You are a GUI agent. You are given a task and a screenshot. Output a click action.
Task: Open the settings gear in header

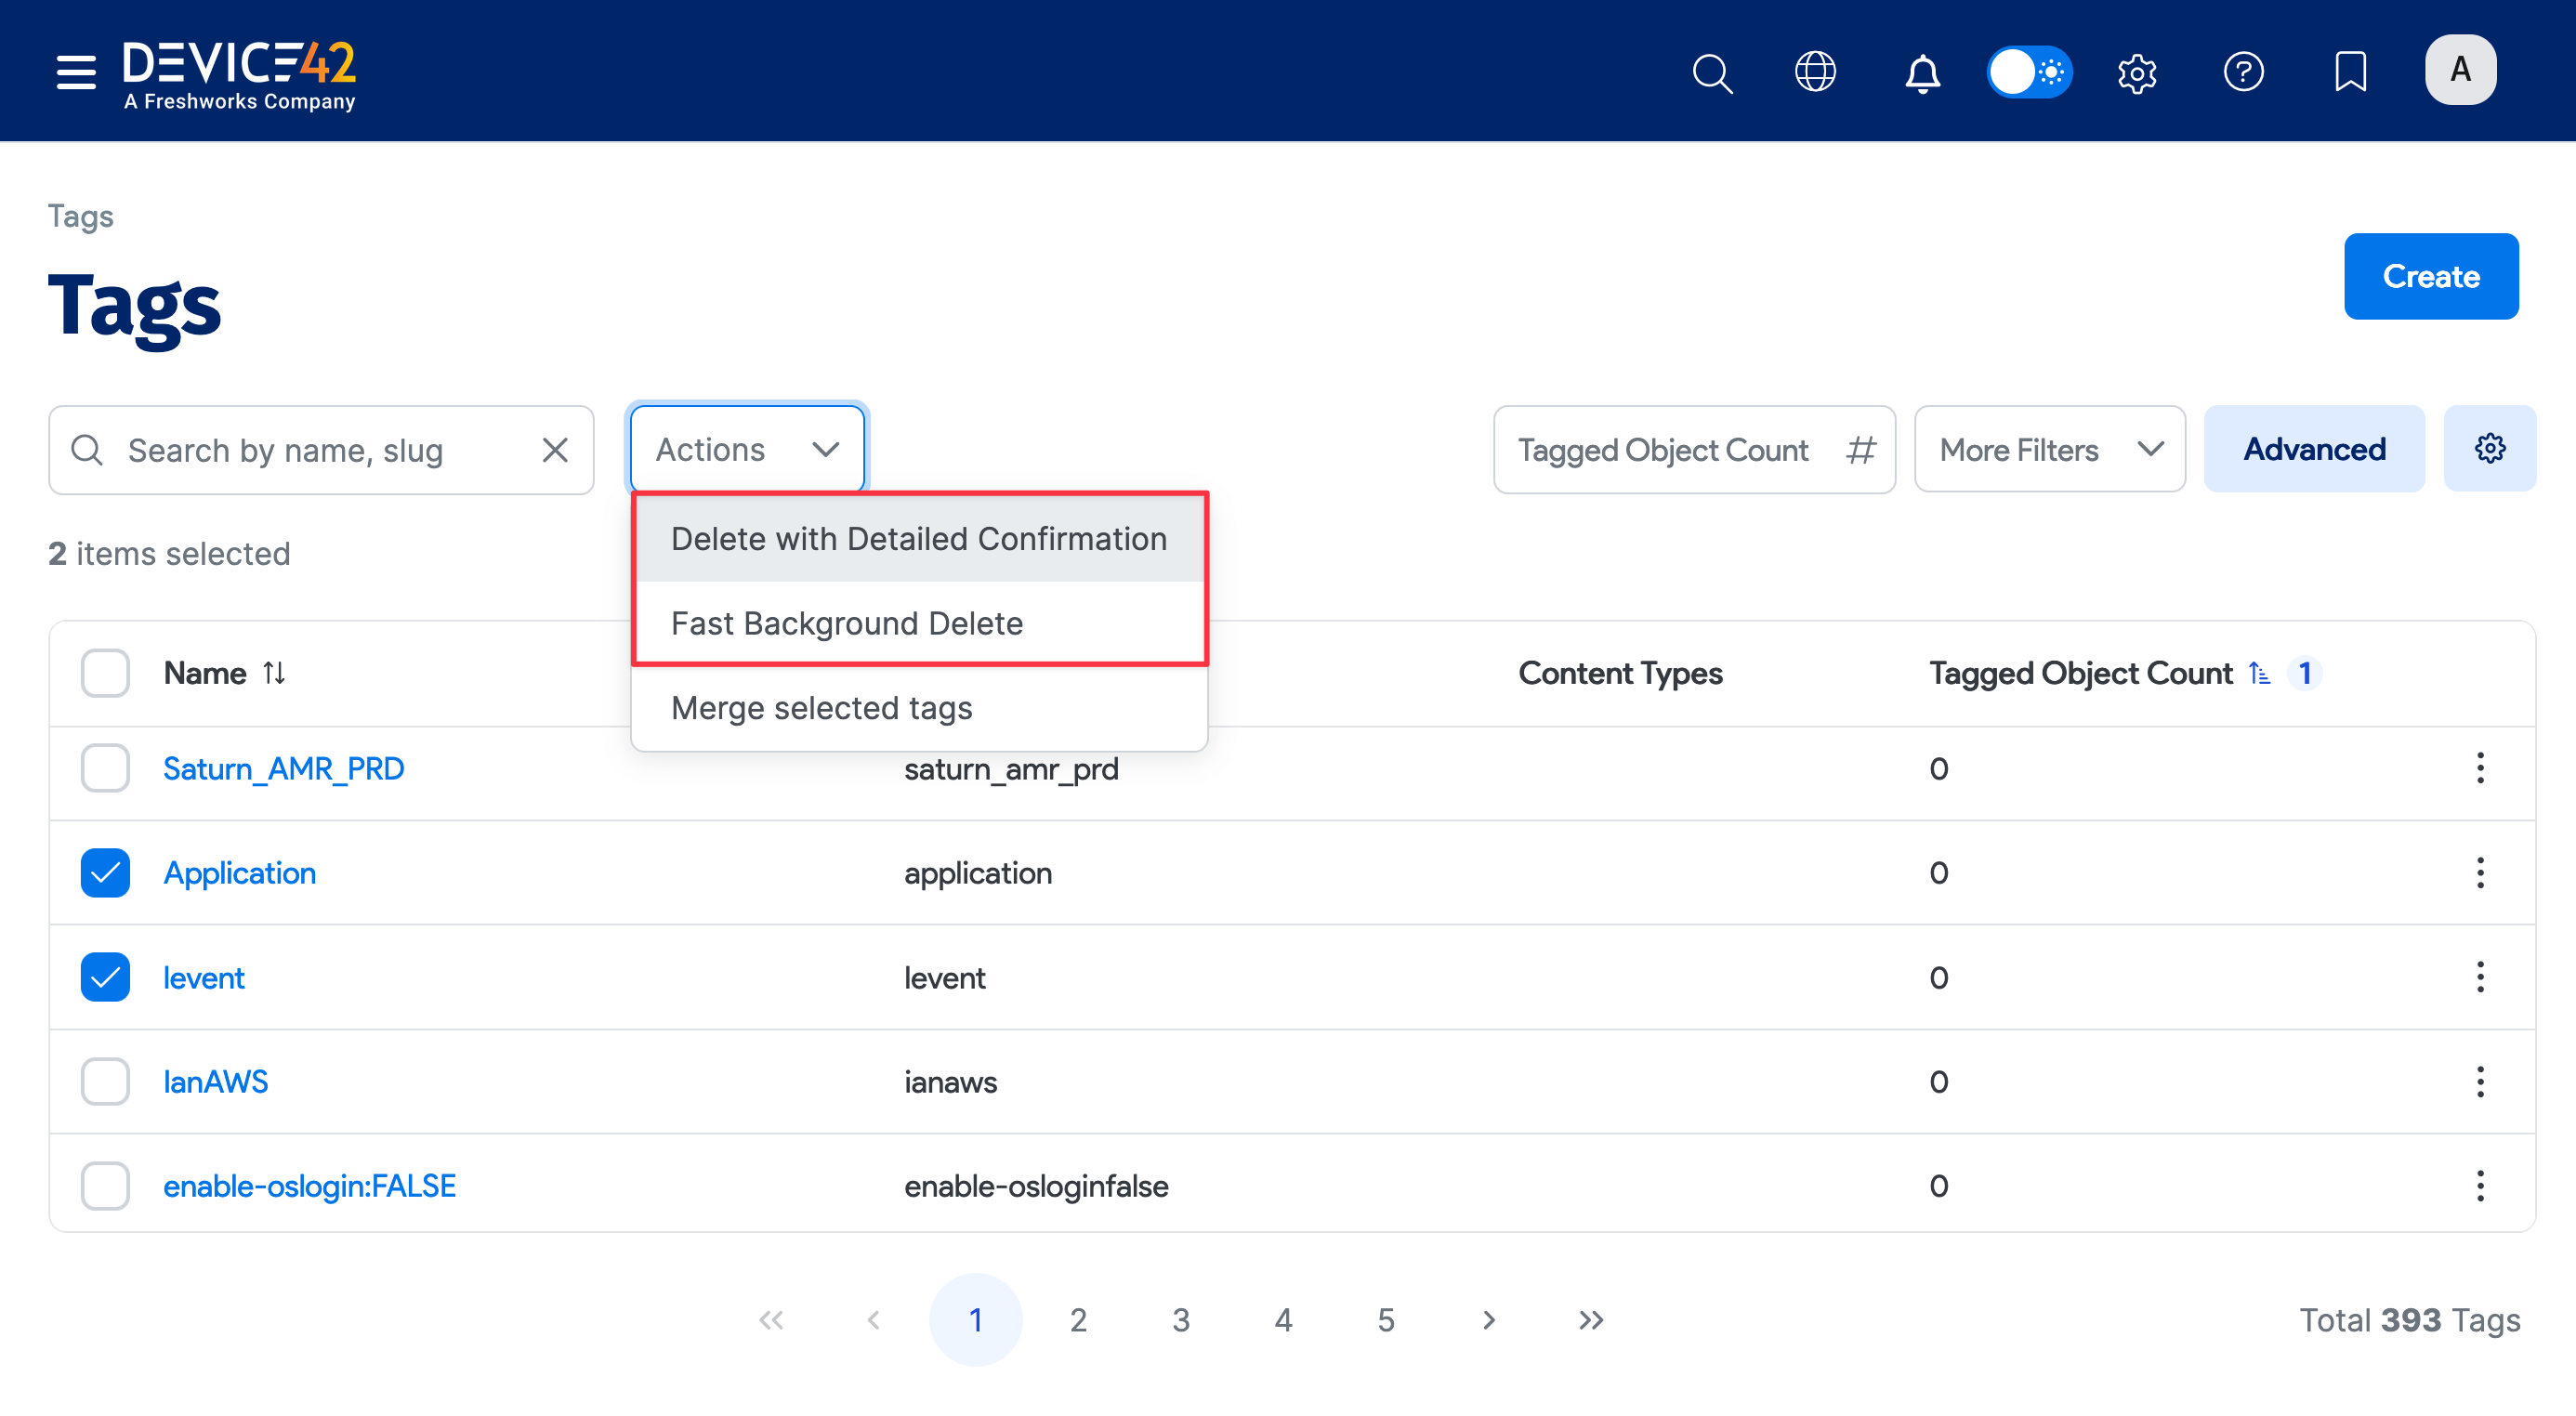click(x=2136, y=72)
